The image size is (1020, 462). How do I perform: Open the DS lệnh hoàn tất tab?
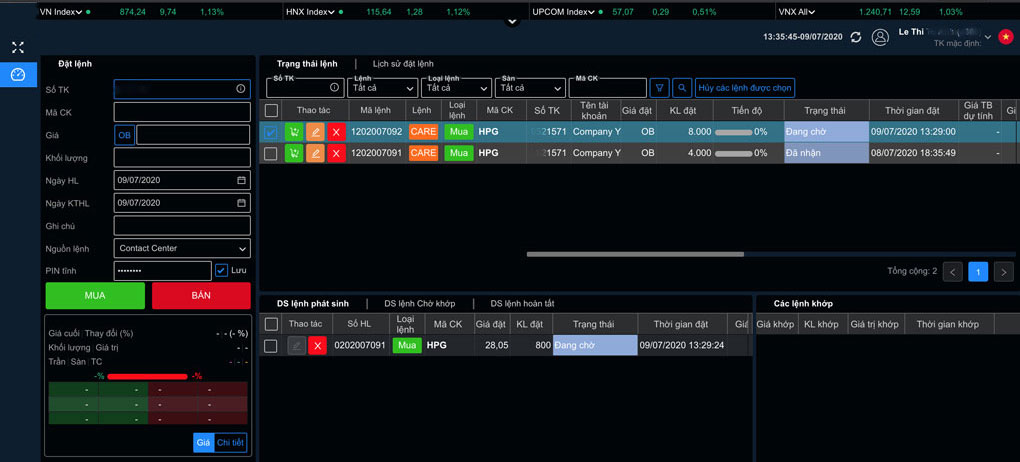click(522, 303)
